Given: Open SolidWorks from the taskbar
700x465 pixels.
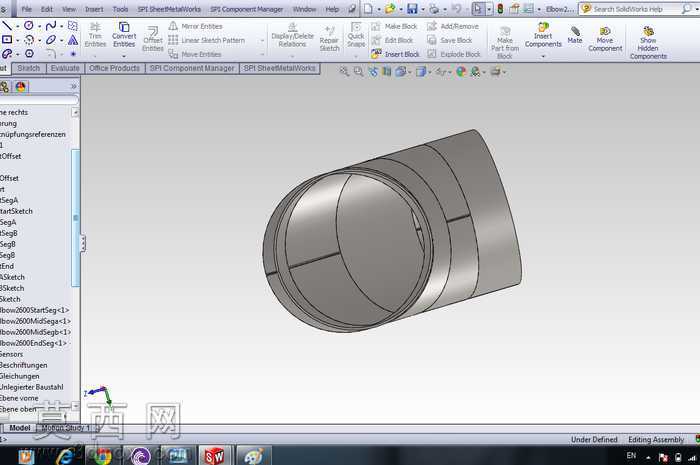Looking at the screenshot, I should tap(214, 456).
